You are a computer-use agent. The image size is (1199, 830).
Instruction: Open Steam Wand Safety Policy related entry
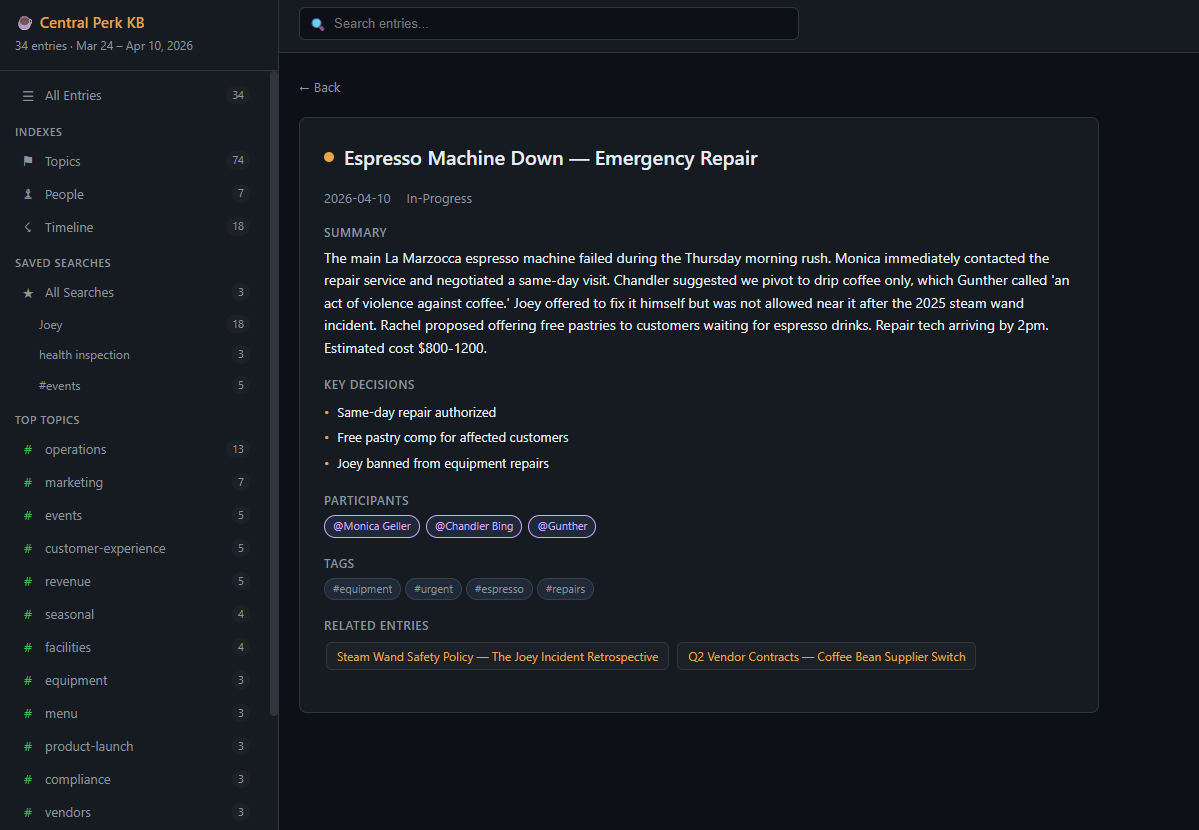(497, 657)
